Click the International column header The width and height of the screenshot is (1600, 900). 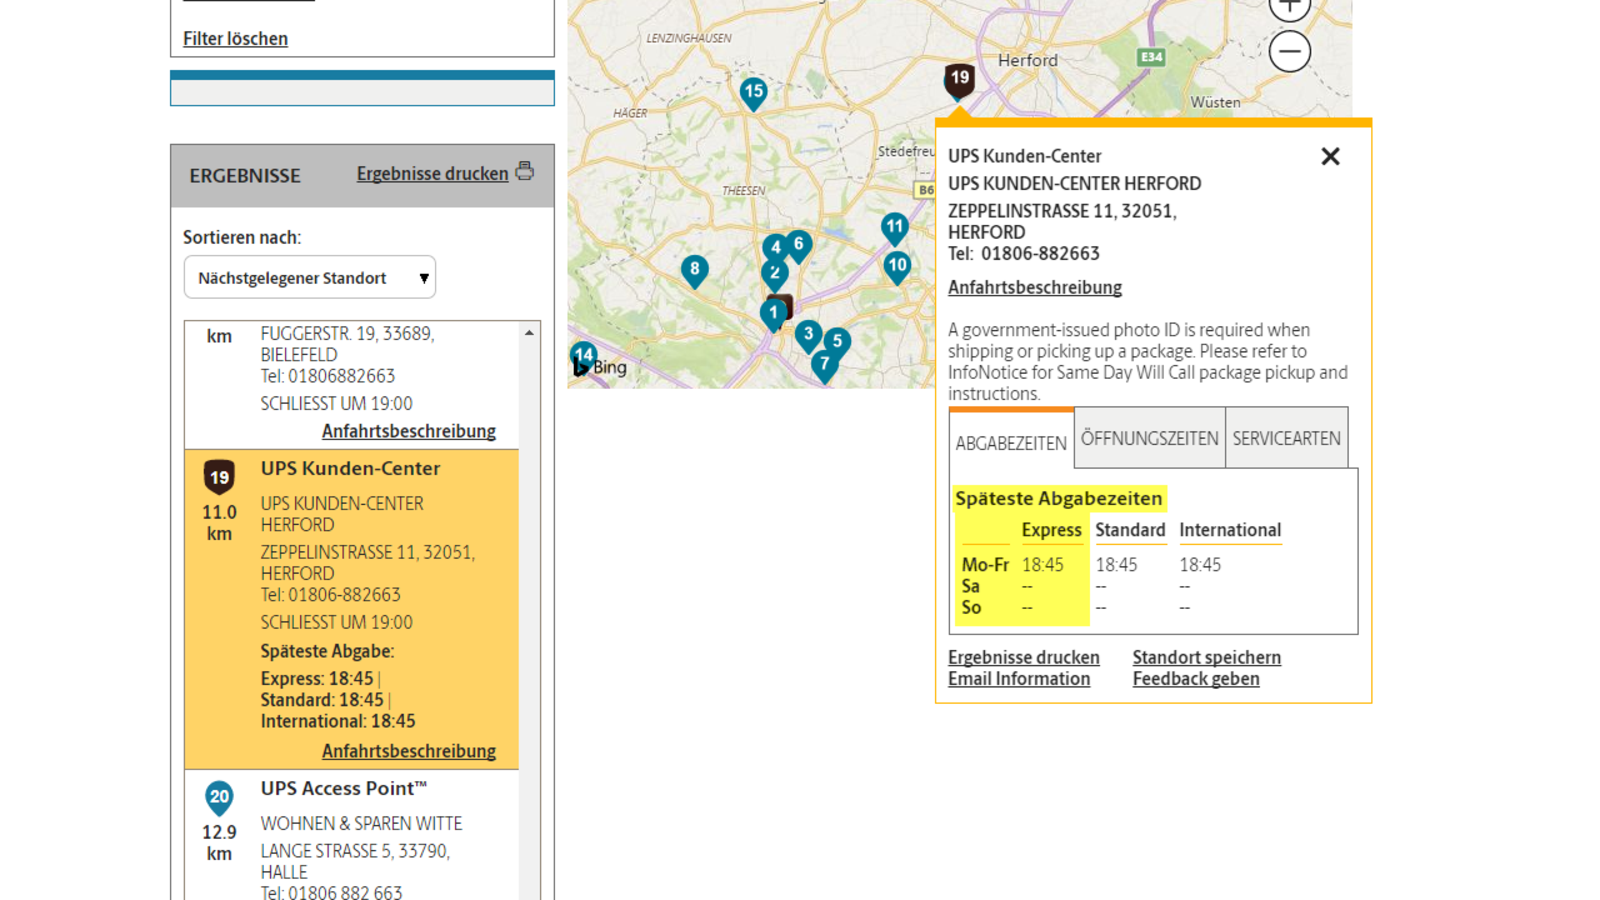(x=1230, y=530)
